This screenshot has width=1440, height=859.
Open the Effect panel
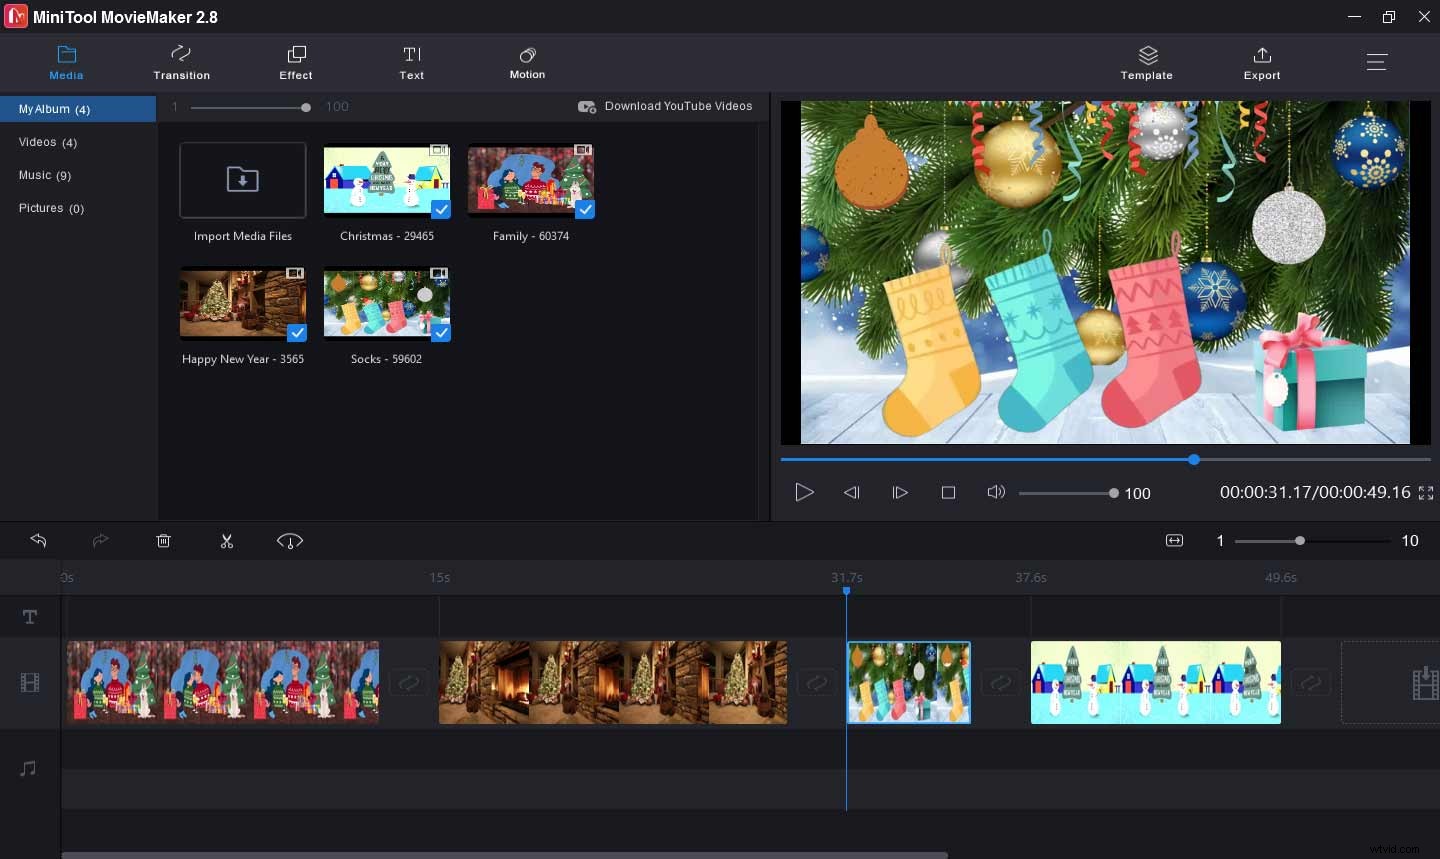click(x=295, y=62)
